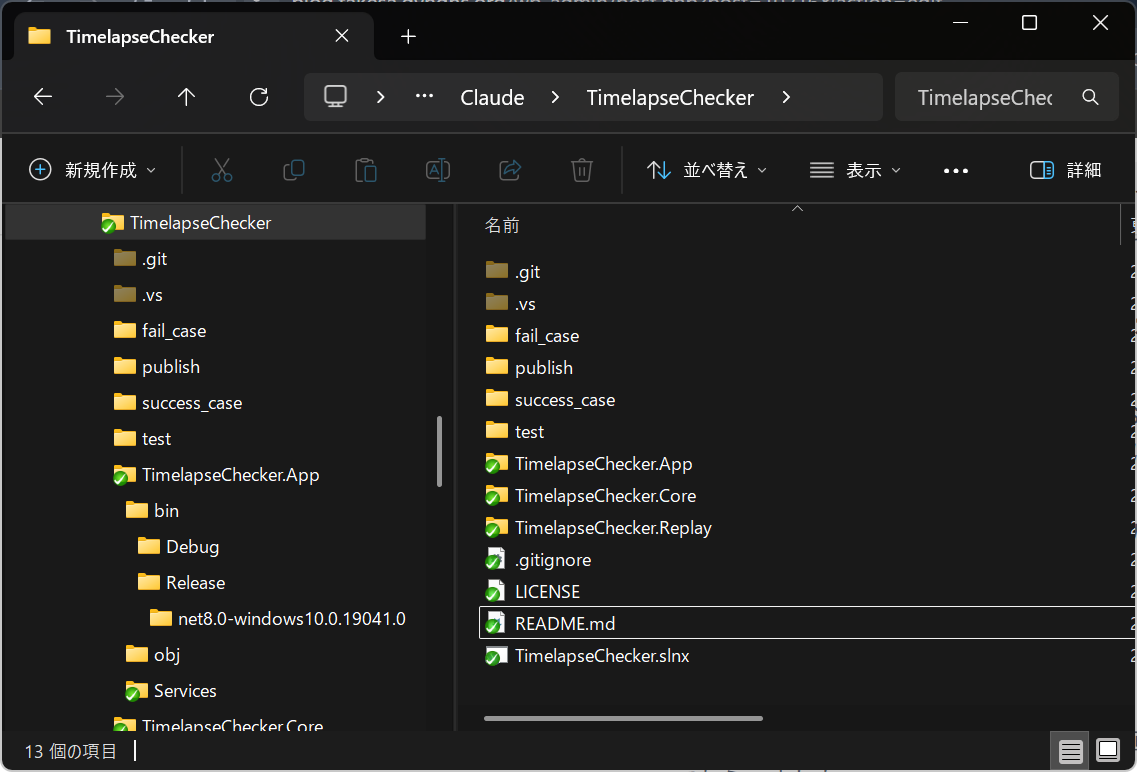Select TimelapseChecker.Replay folder in file list
This screenshot has width=1137, height=772.
[808, 528]
